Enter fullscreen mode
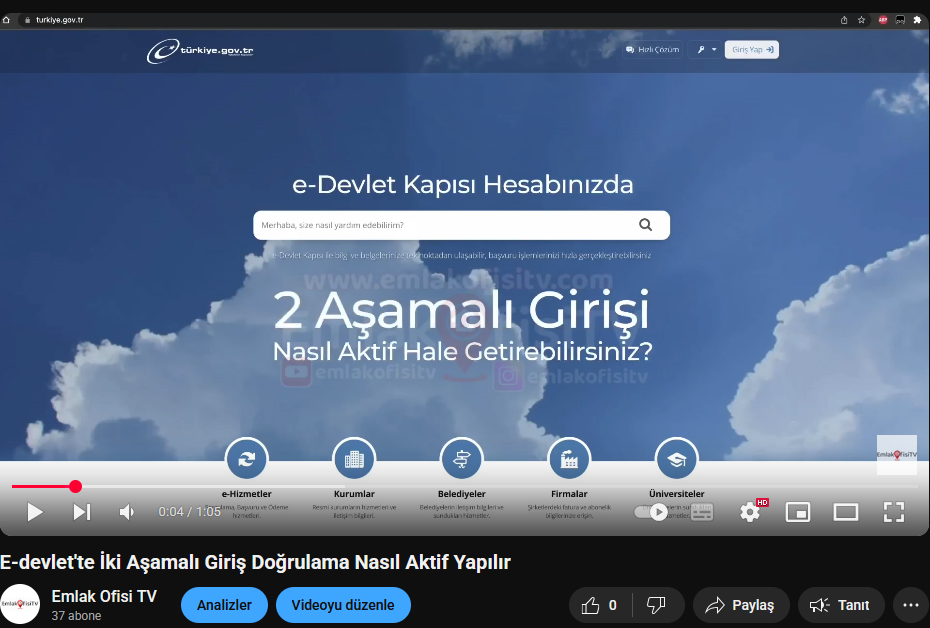This screenshot has height=628, width=930. click(894, 512)
